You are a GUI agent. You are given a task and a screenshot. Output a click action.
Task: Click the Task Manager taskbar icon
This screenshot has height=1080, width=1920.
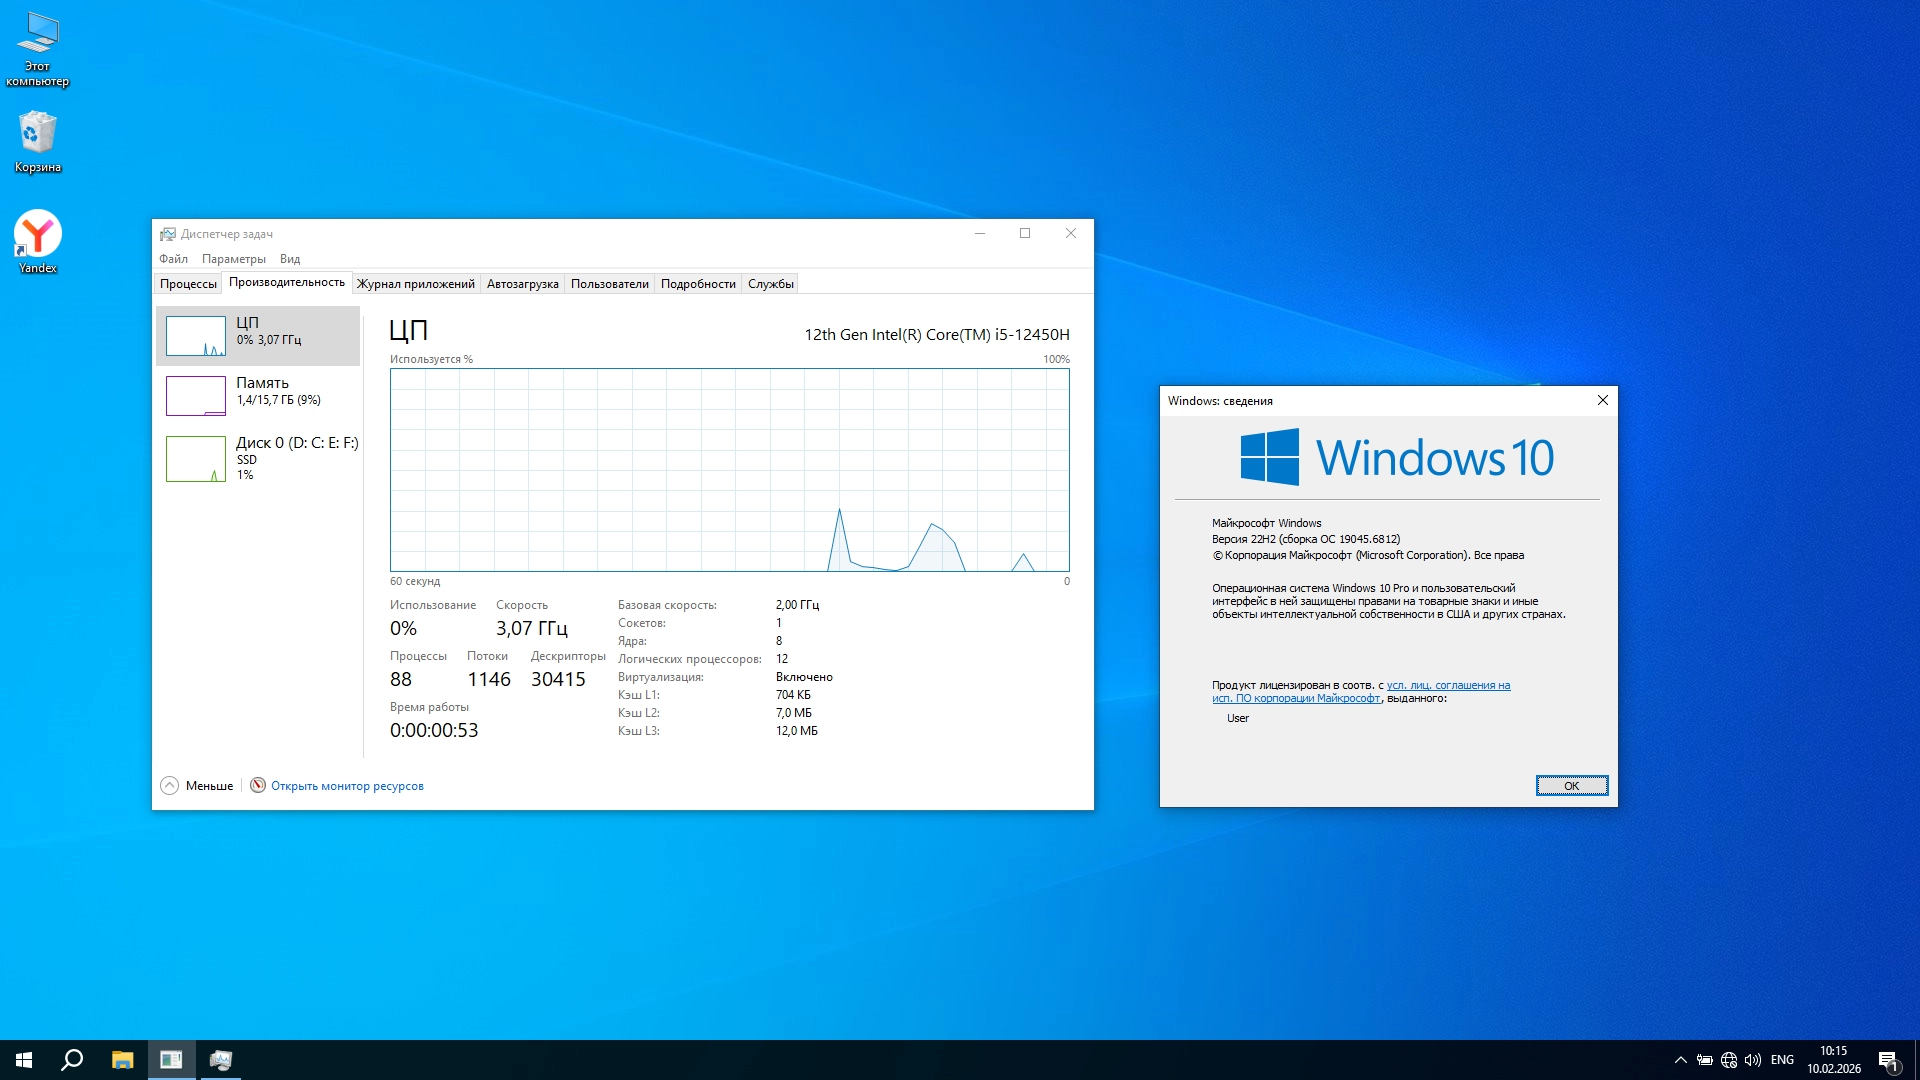(220, 1060)
